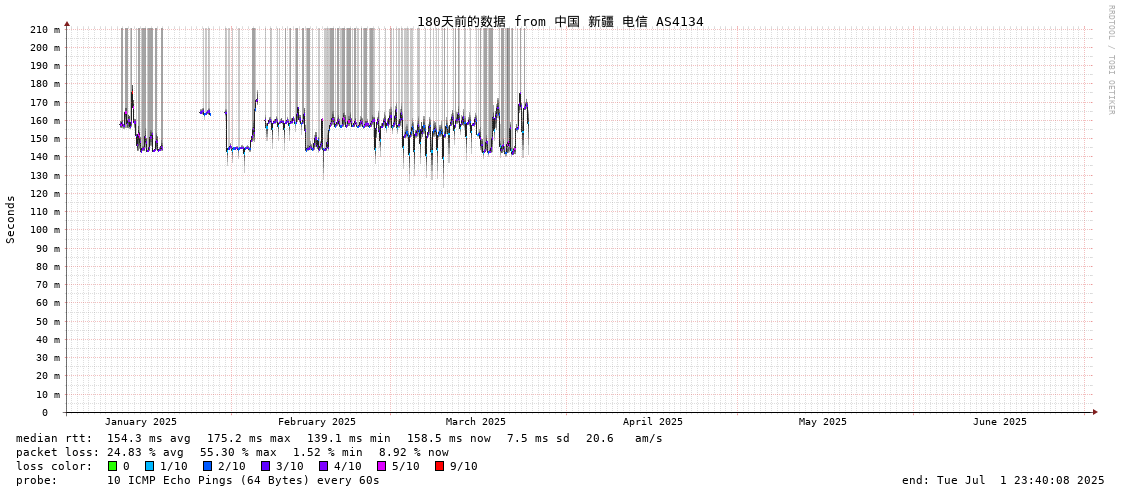Click the May 2025 axis label
The image size is (1121, 494).
(822, 422)
